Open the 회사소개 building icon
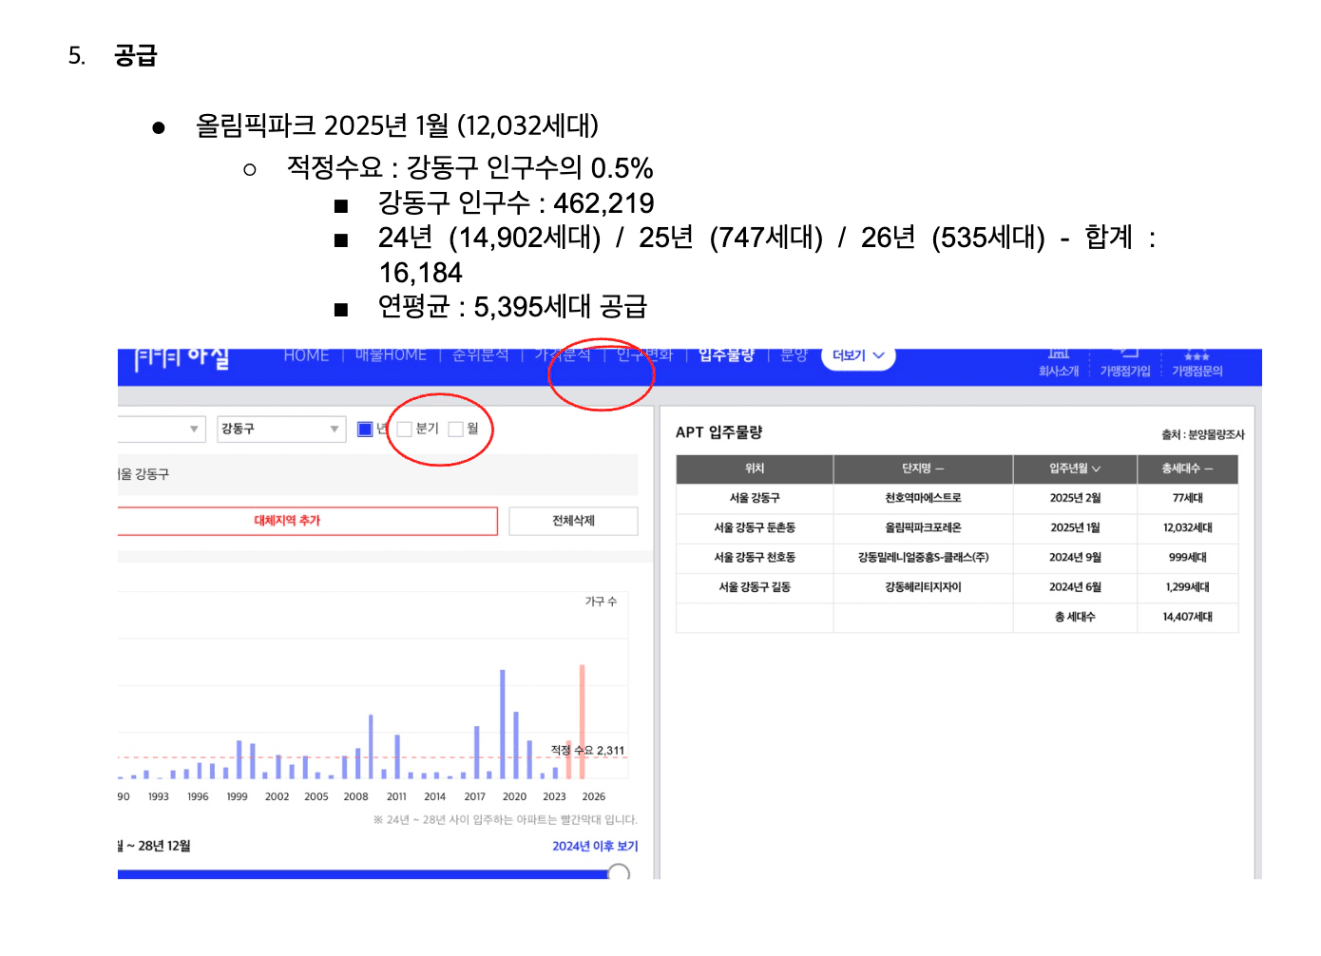The image size is (1321, 956). [1058, 355]
